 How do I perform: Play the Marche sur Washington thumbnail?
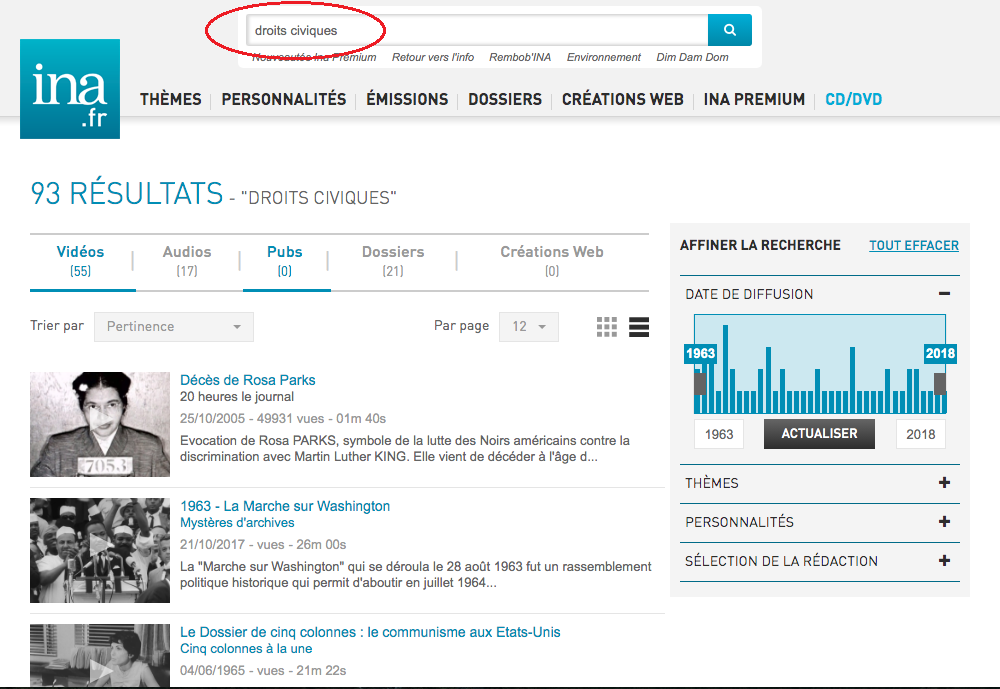click(x=100, y=550)
